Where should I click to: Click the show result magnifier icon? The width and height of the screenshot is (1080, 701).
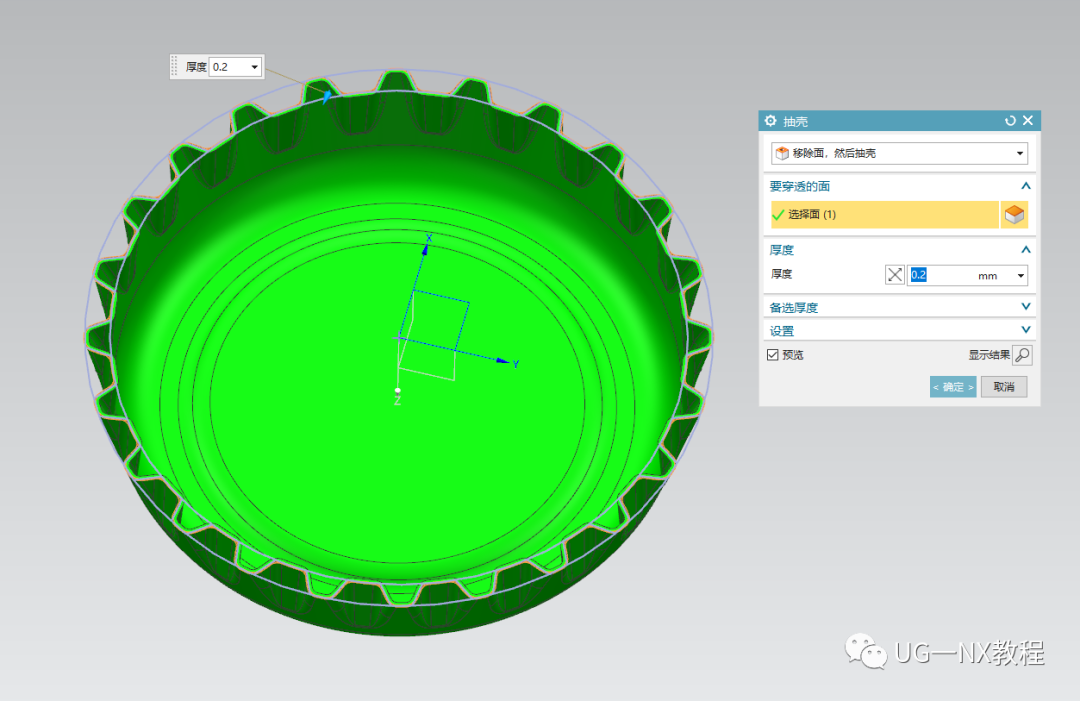coord(1022,355)
